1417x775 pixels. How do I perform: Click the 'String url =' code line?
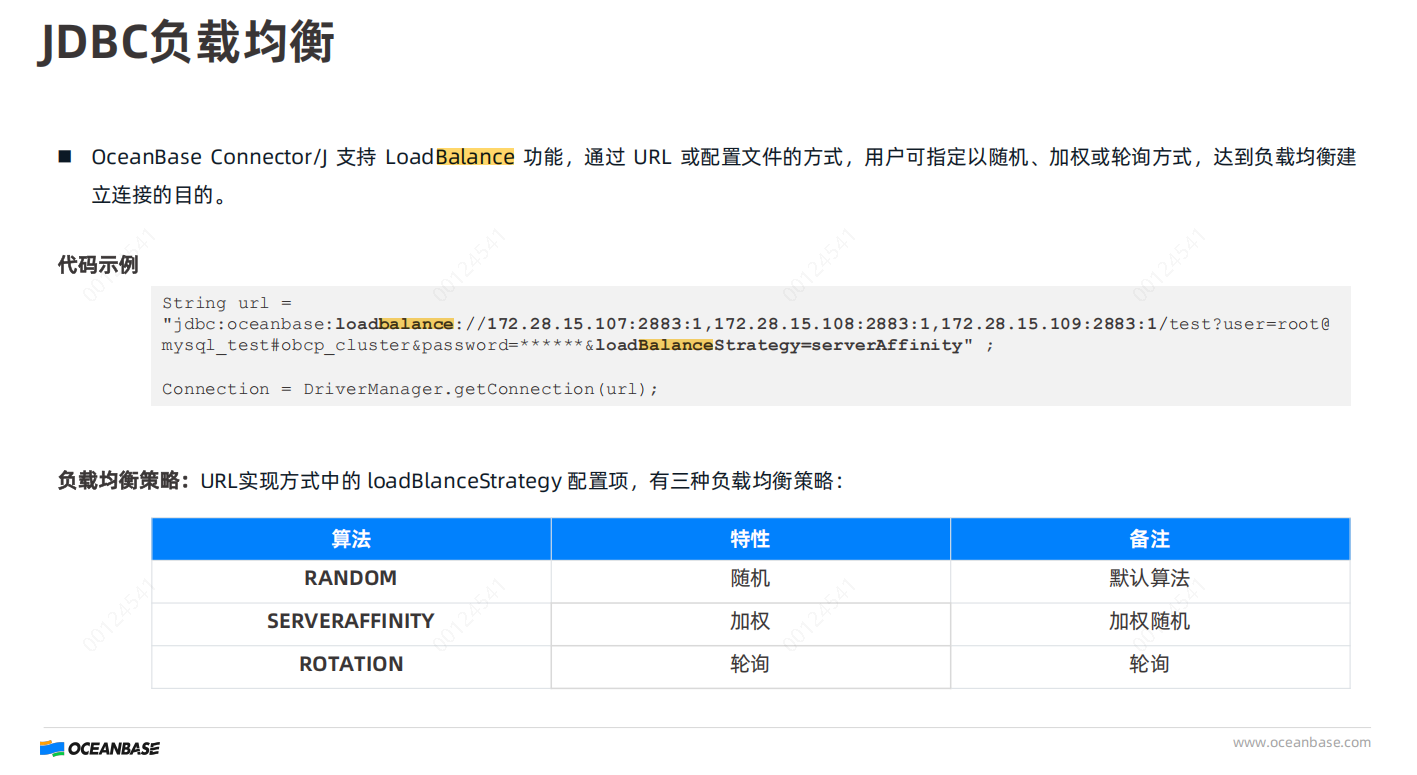[226, 303]
